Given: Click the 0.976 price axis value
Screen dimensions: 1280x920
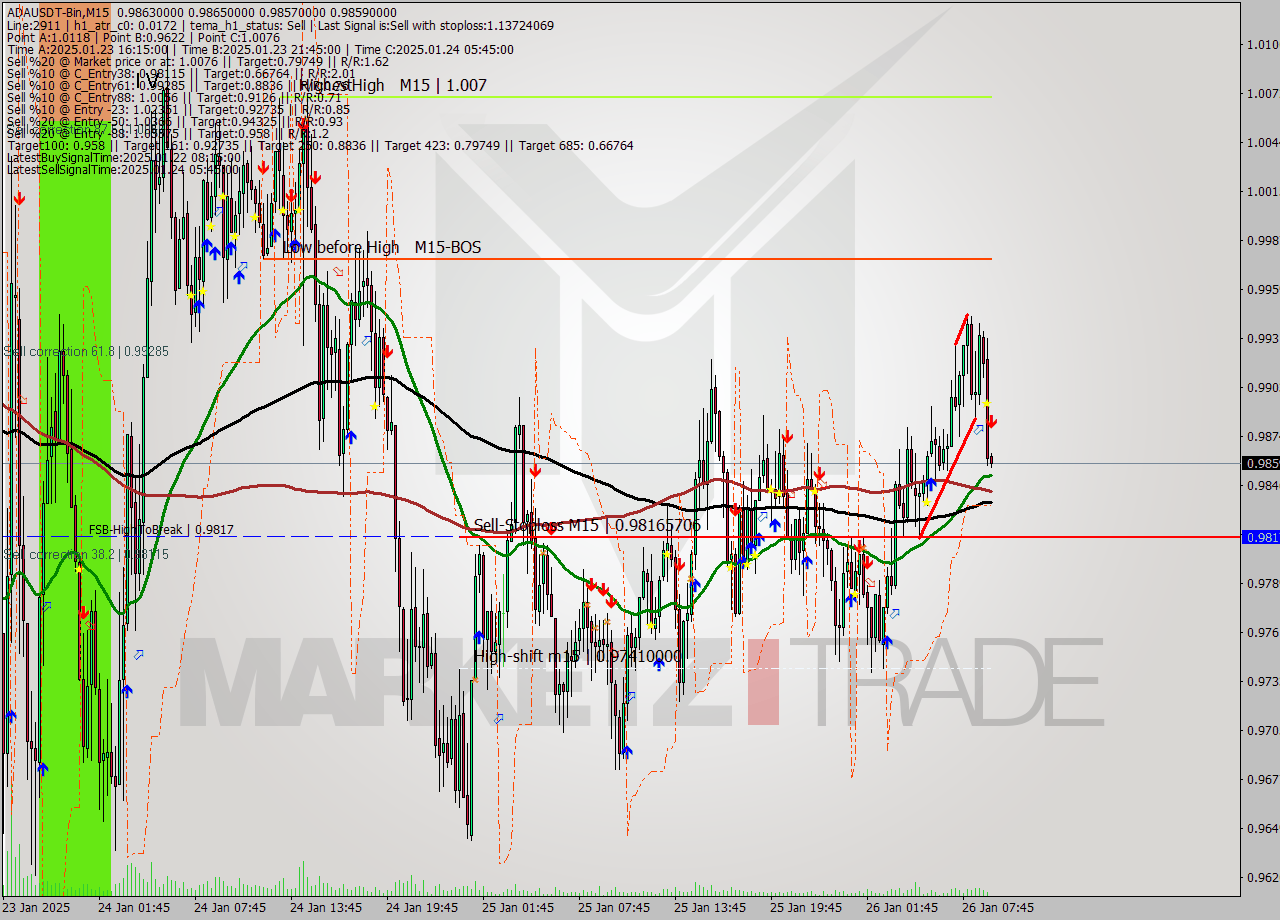Looking at the screenshot, I should (x=1262, y=632).
